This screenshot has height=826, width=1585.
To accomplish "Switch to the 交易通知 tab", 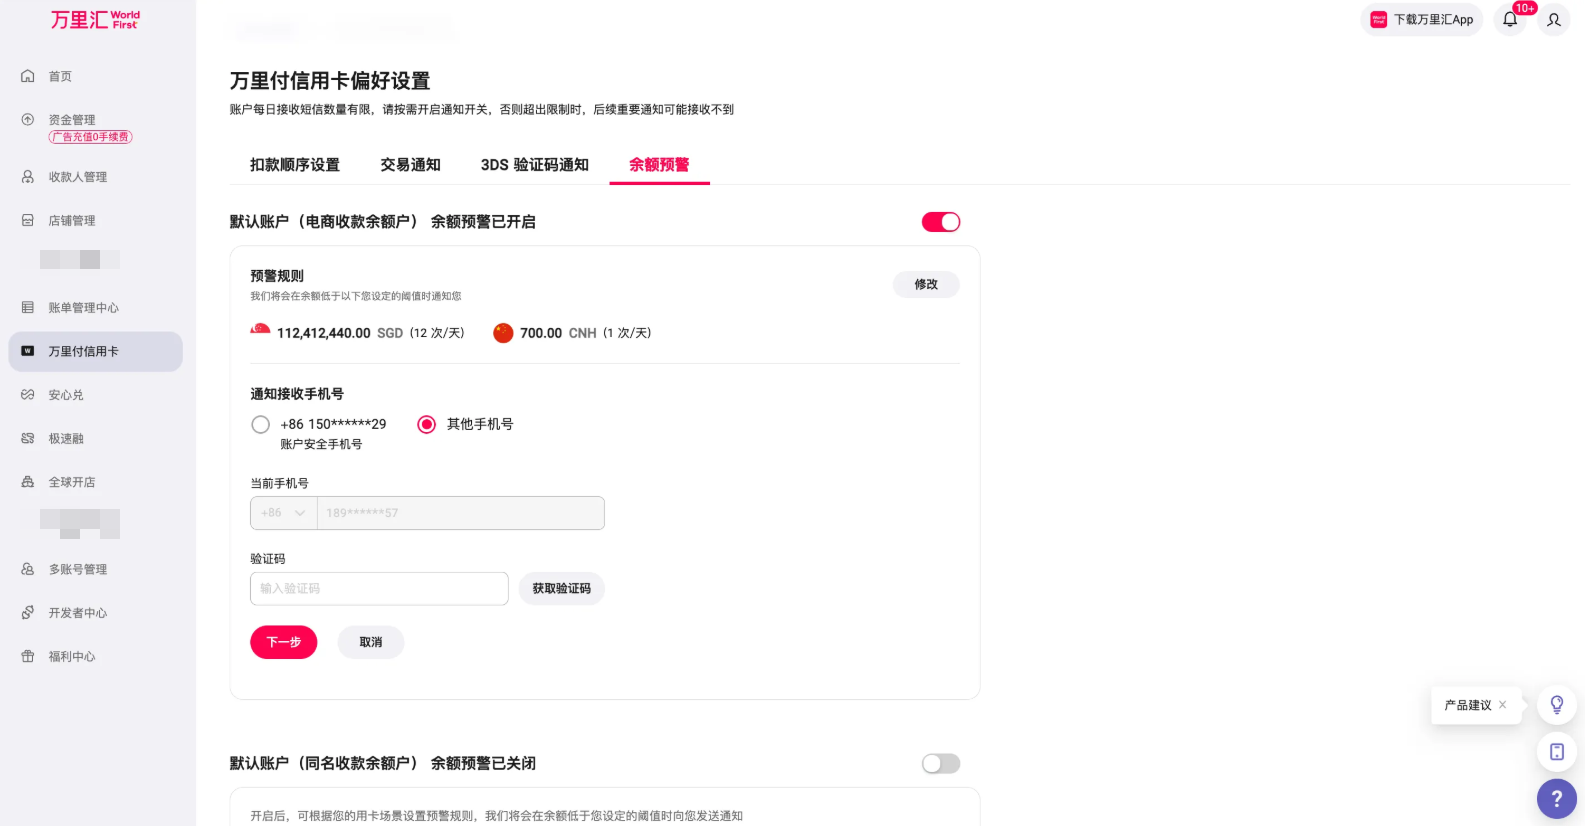I will (410, 165).
